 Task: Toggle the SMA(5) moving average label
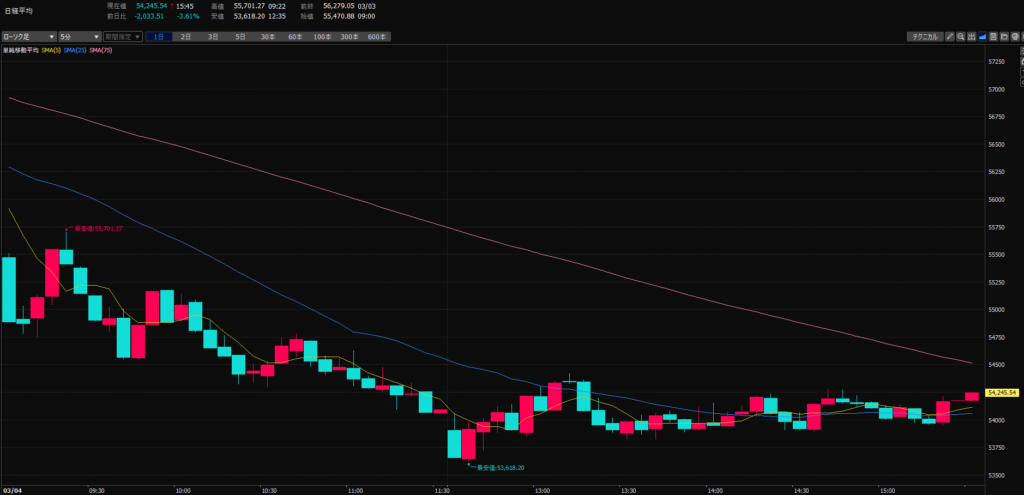point(52,49)
